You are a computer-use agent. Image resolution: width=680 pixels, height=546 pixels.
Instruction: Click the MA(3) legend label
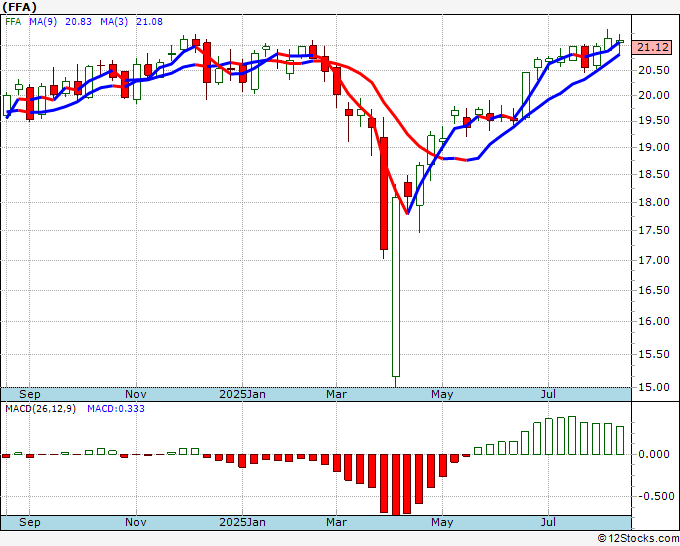(x=114, y=22)
